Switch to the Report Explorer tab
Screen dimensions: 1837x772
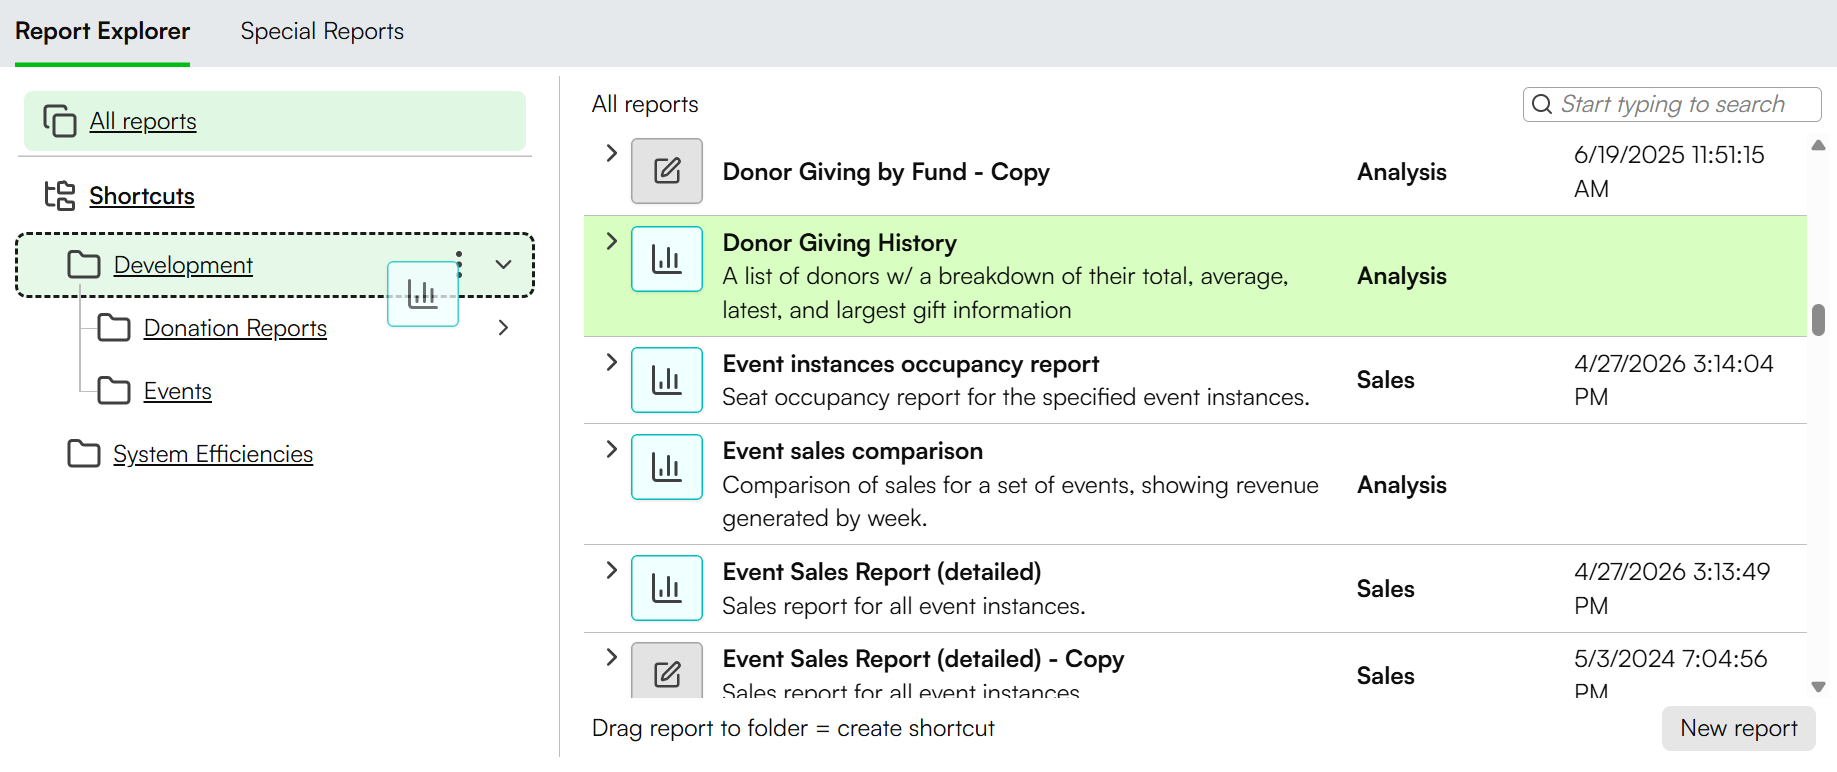pyautogui.click(x=102, y=31)
